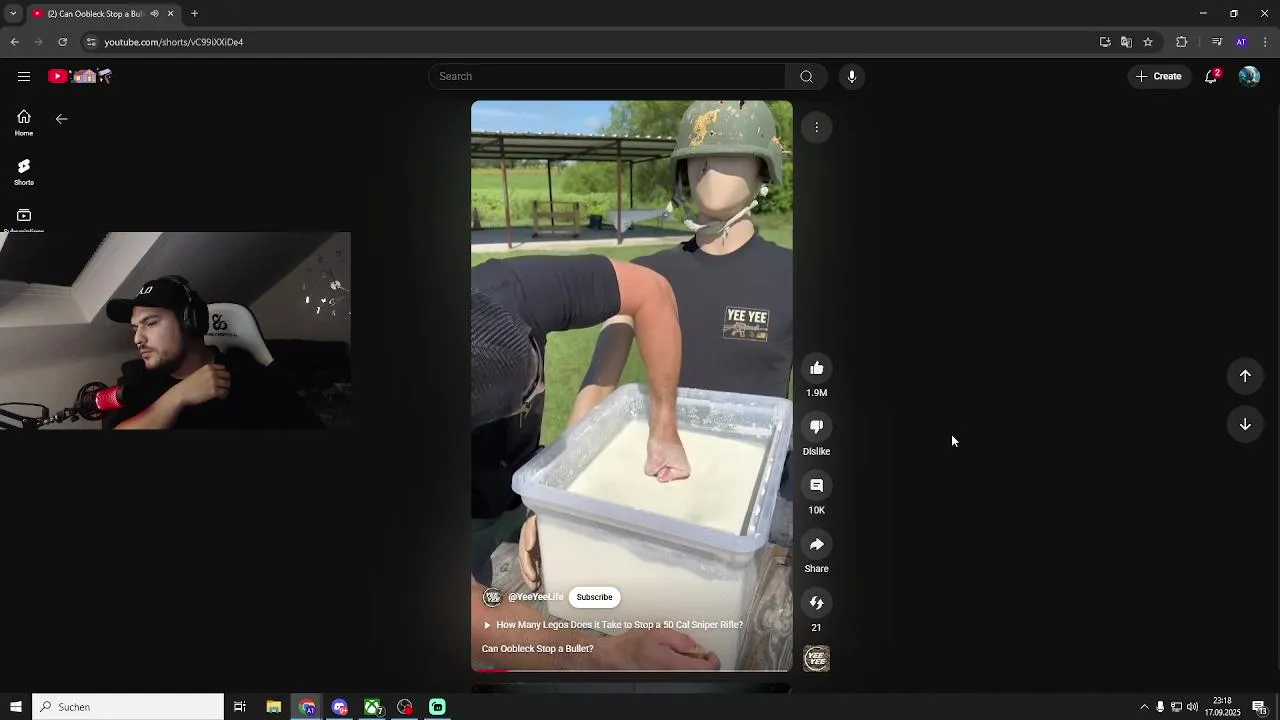Seek on the short's red progress bar
This screenshot has height=720, width=1280.
point(631,670)
